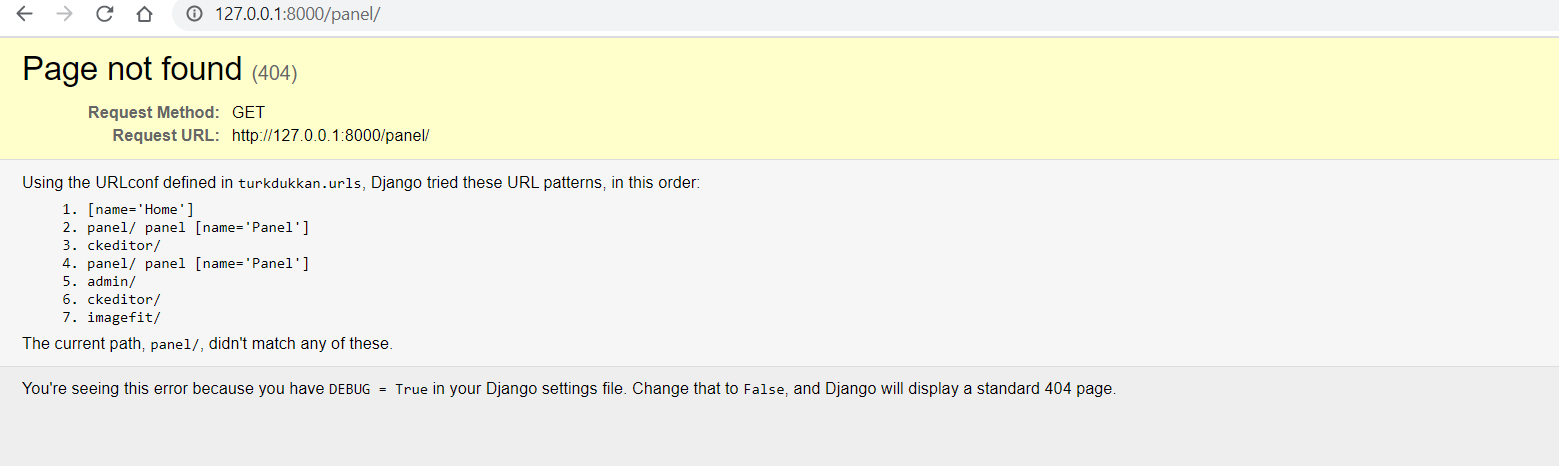Click the (404) status code text
The width and height of the screenshot is (1559, 466).
(274, 72)
